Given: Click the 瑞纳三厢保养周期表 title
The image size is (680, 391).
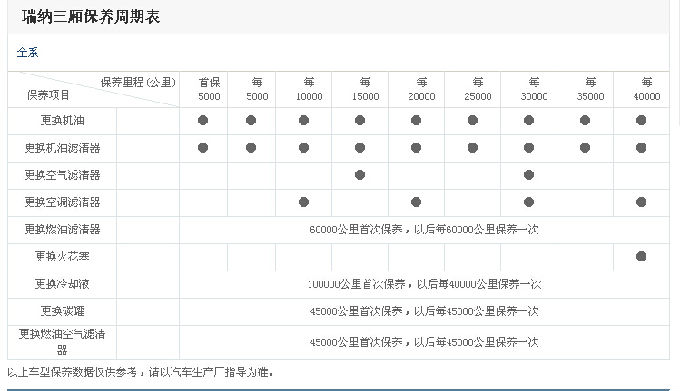Looking at the screenshot, I should pos(91,17).
